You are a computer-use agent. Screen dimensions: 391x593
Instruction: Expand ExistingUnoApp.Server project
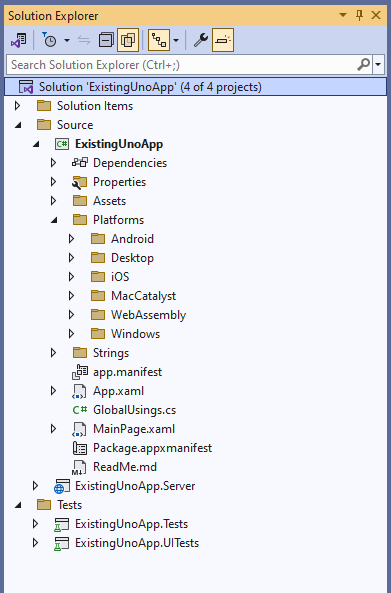click(x=35, y=486)
